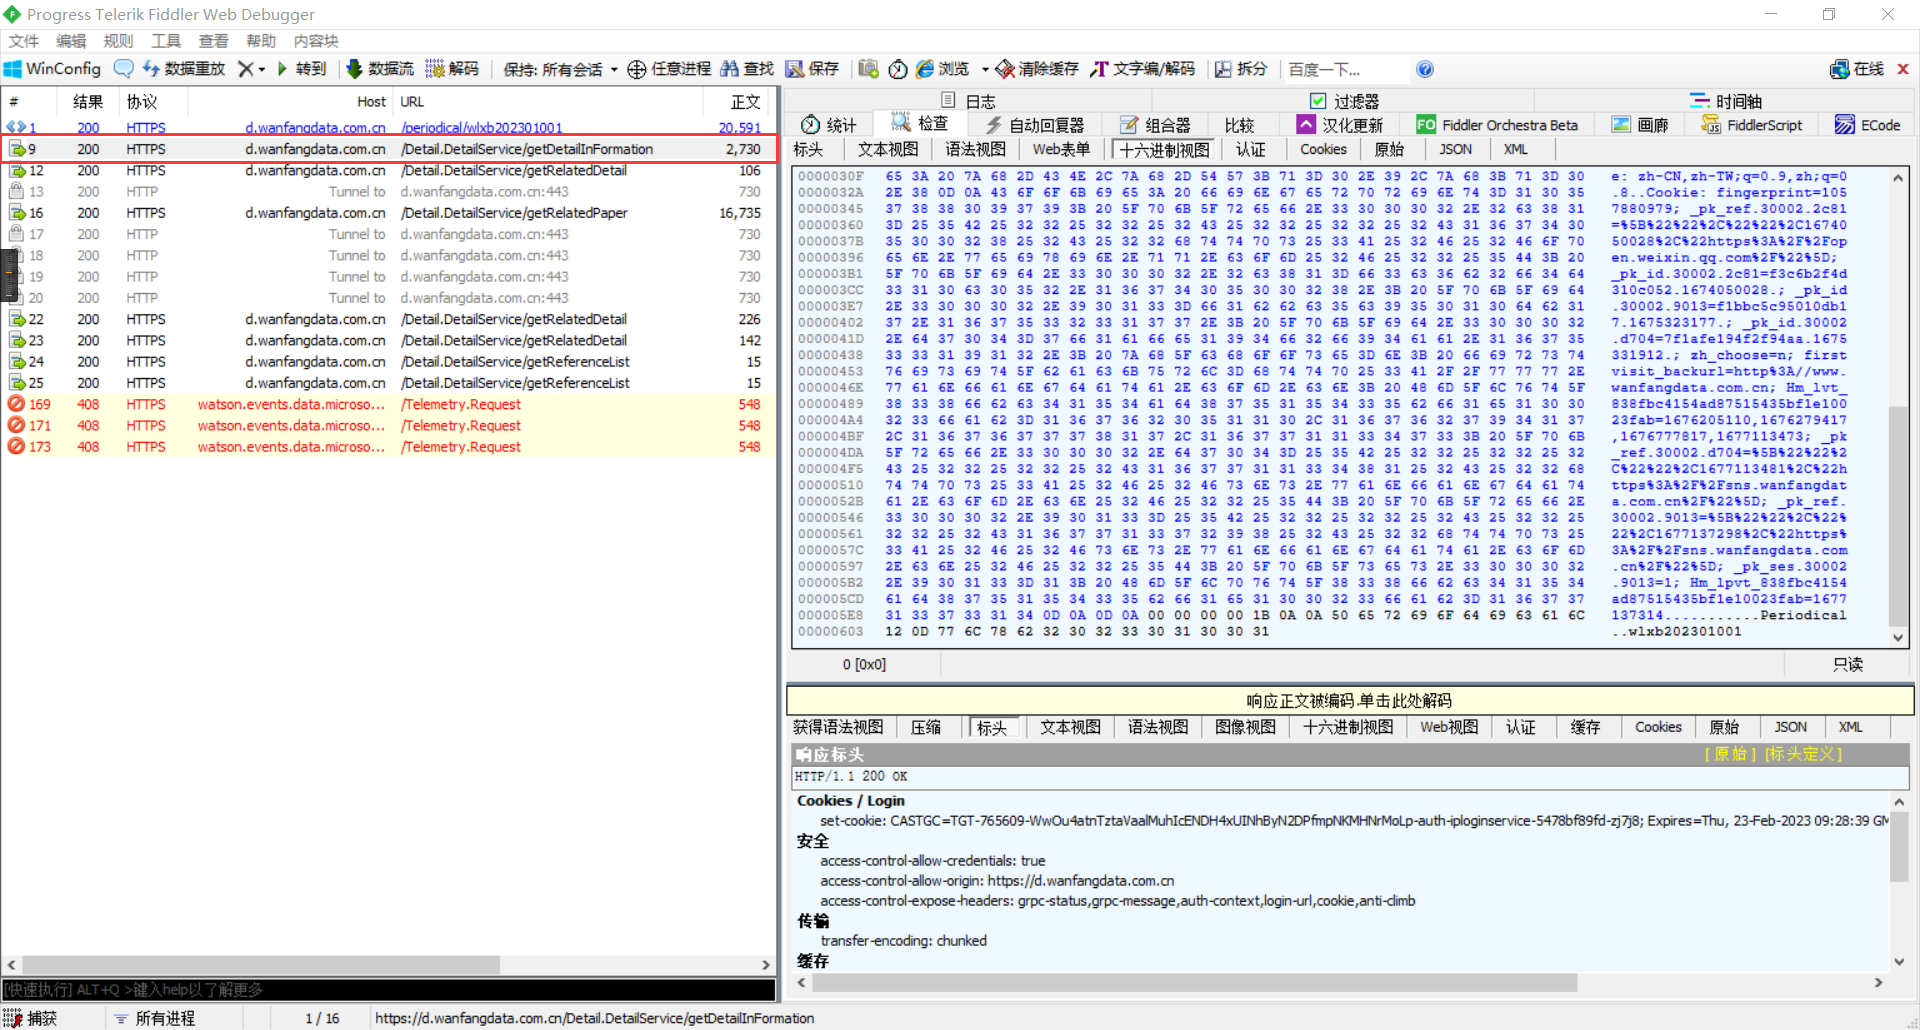Image resolution: width=1920 pixels, height=1030 pixels.
Task: Click the 标头定义 link in response headers
Action: pyautogui.click(x=1803, y=754)
